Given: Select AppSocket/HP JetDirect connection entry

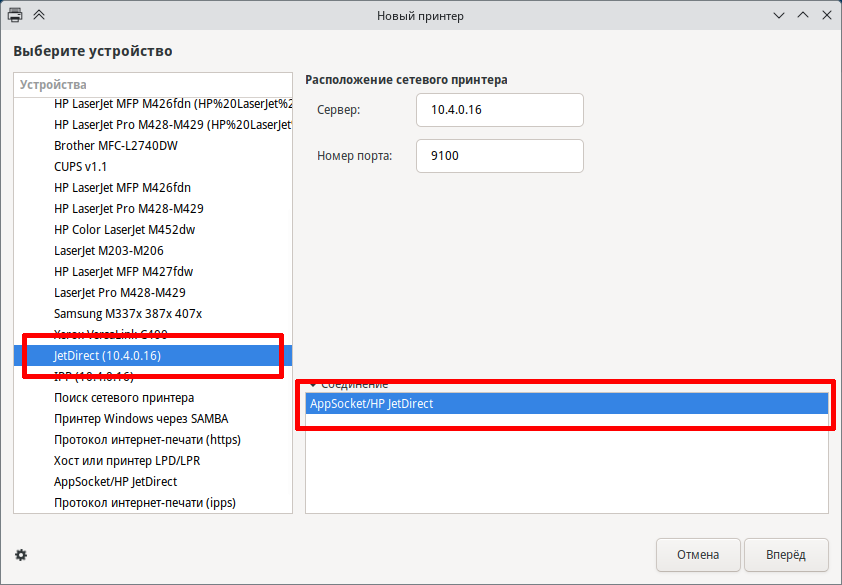Looking at the screenshot, I should [566, 403].
